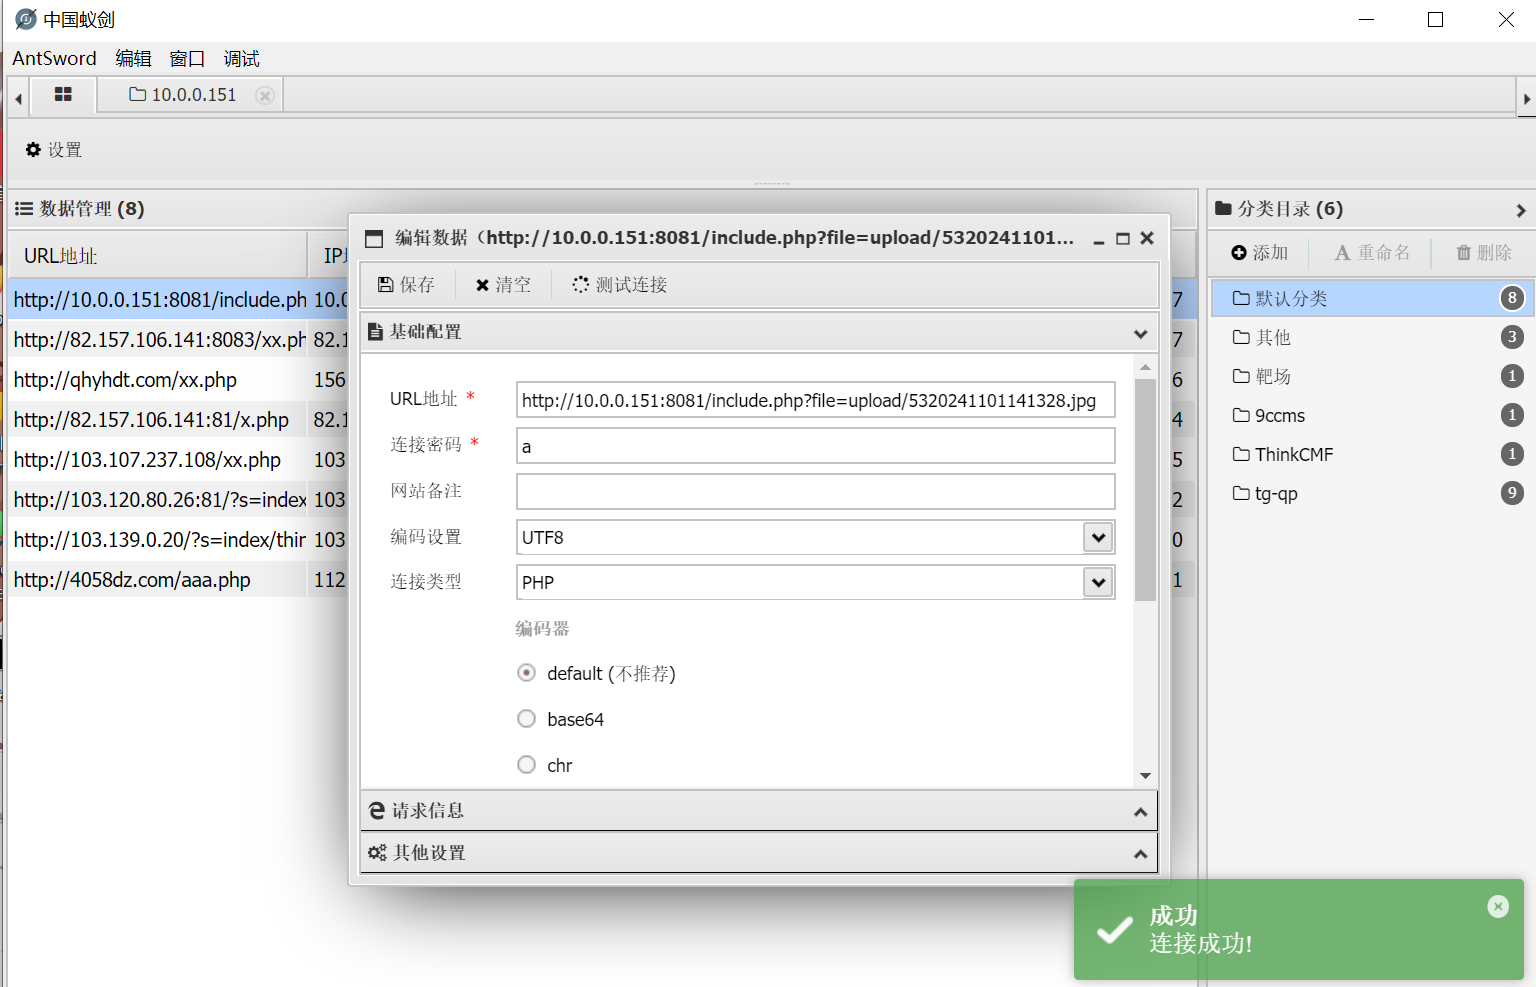Image resolution: width=1536 pixels, height=987 pixels.
Task: Click the dialog vertical scrollbar thumb
Action: pyautogui.click(x=1145, y=490)
